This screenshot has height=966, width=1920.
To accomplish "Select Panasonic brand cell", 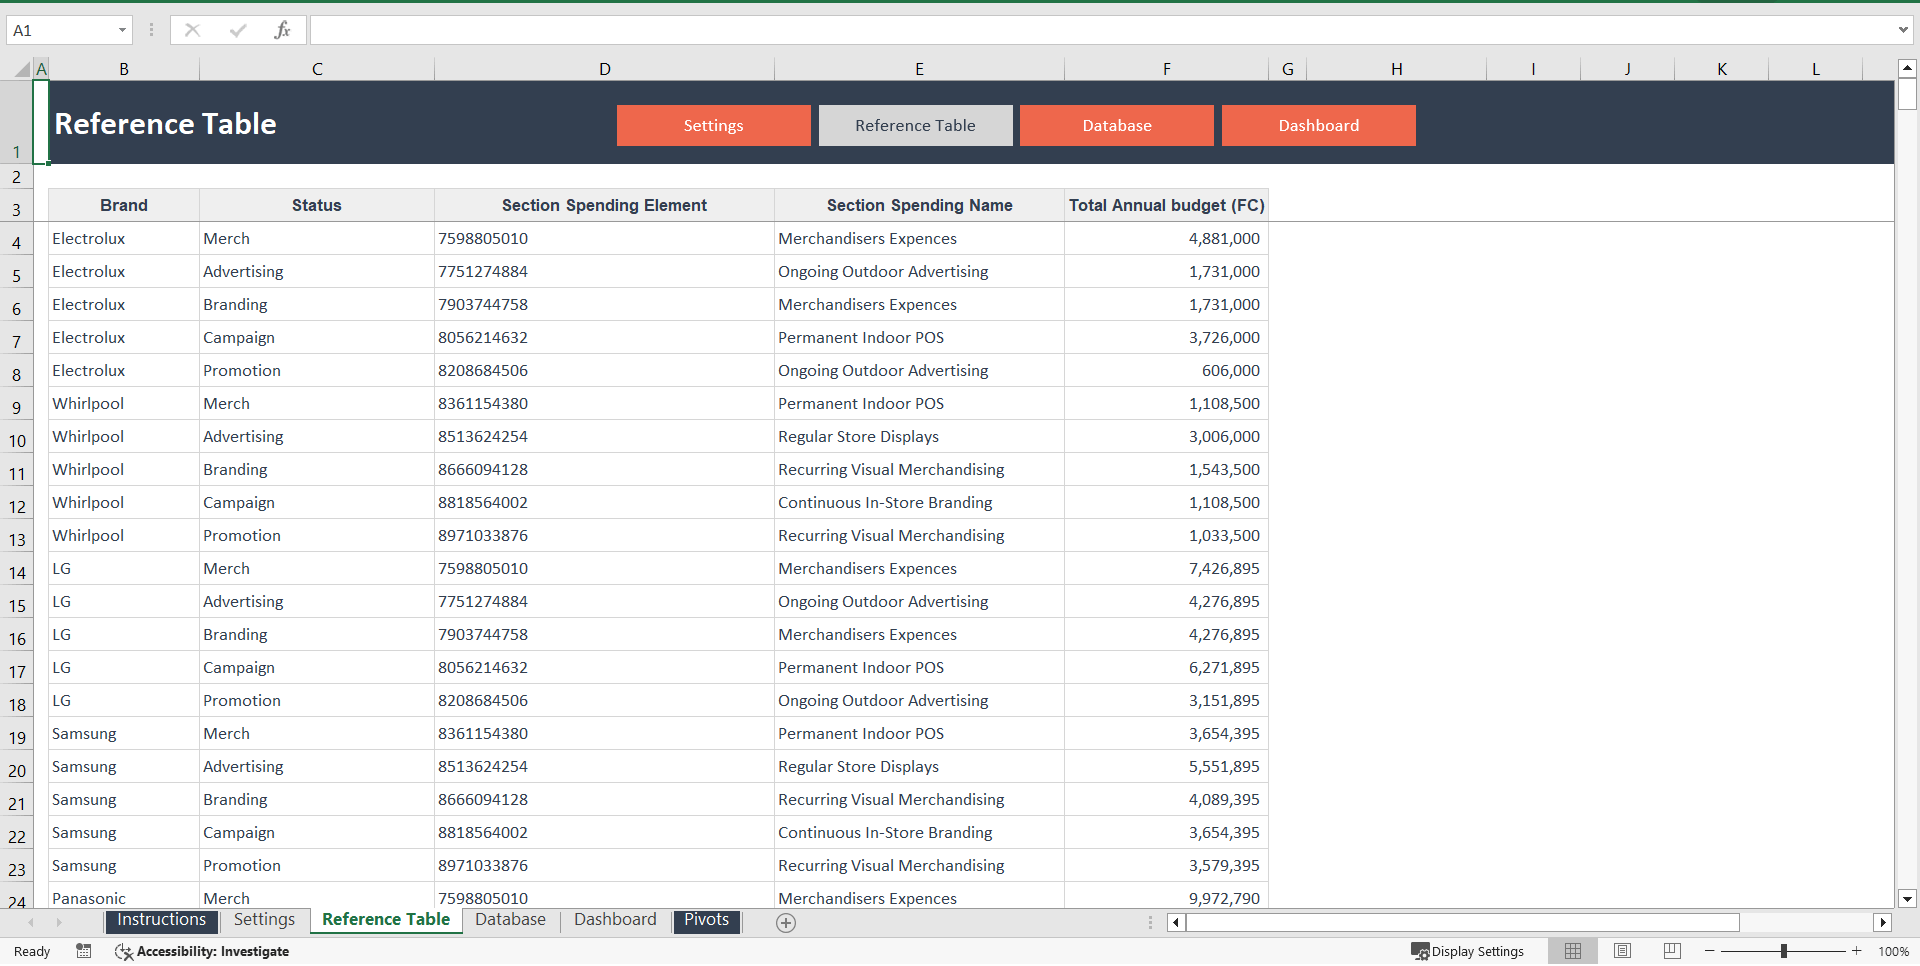I will point(124,898).
